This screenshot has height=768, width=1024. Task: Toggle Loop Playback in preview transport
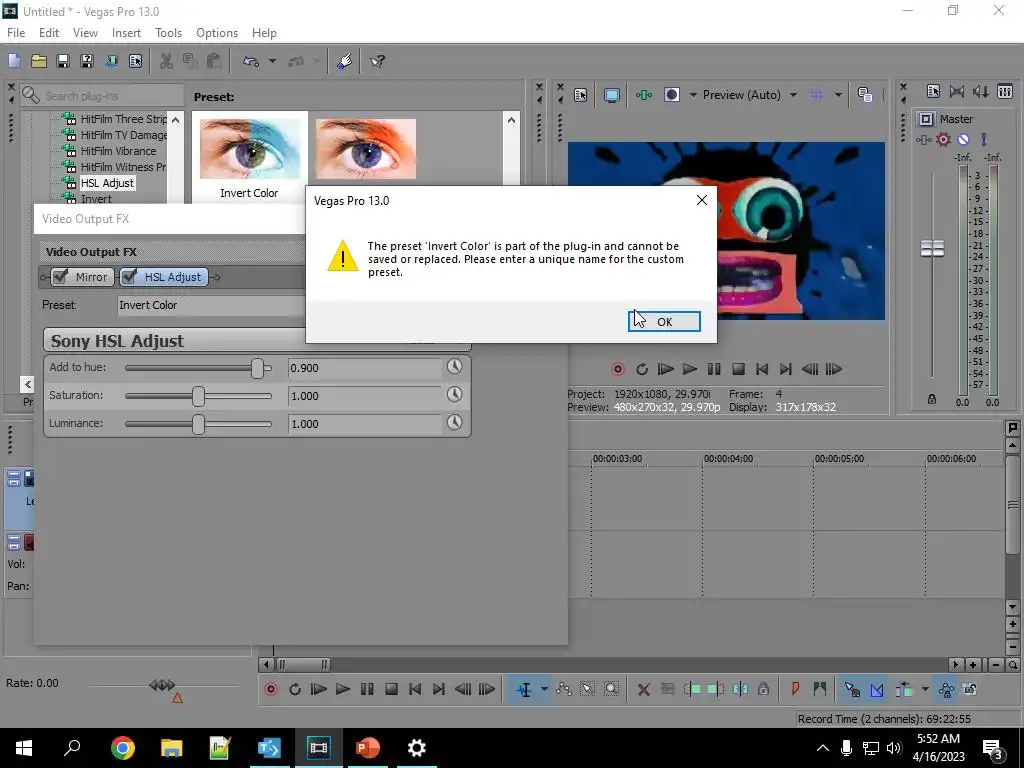tap(642, 369)
